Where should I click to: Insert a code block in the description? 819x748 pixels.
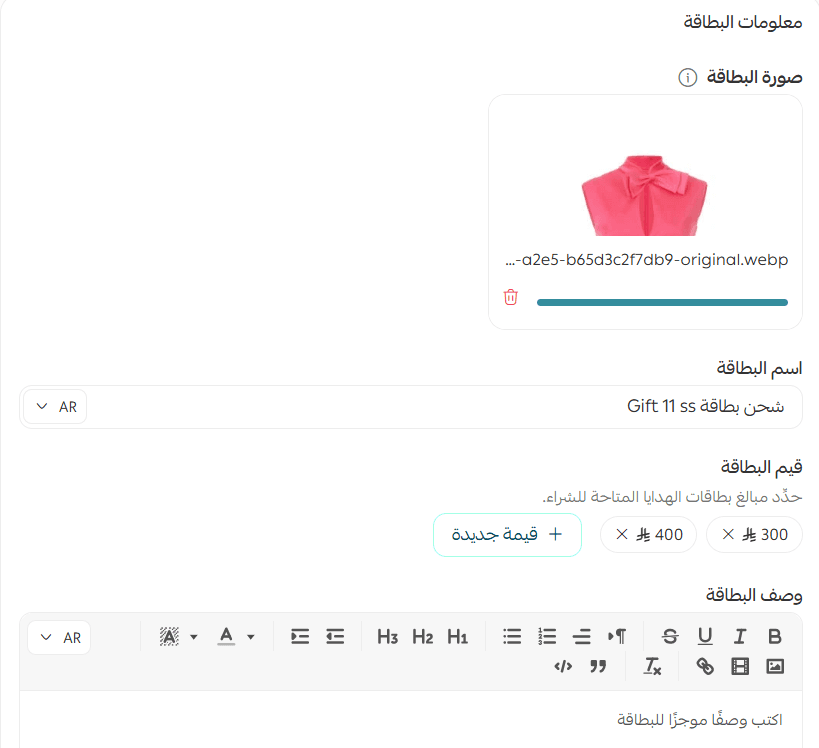tap(563, 666)
